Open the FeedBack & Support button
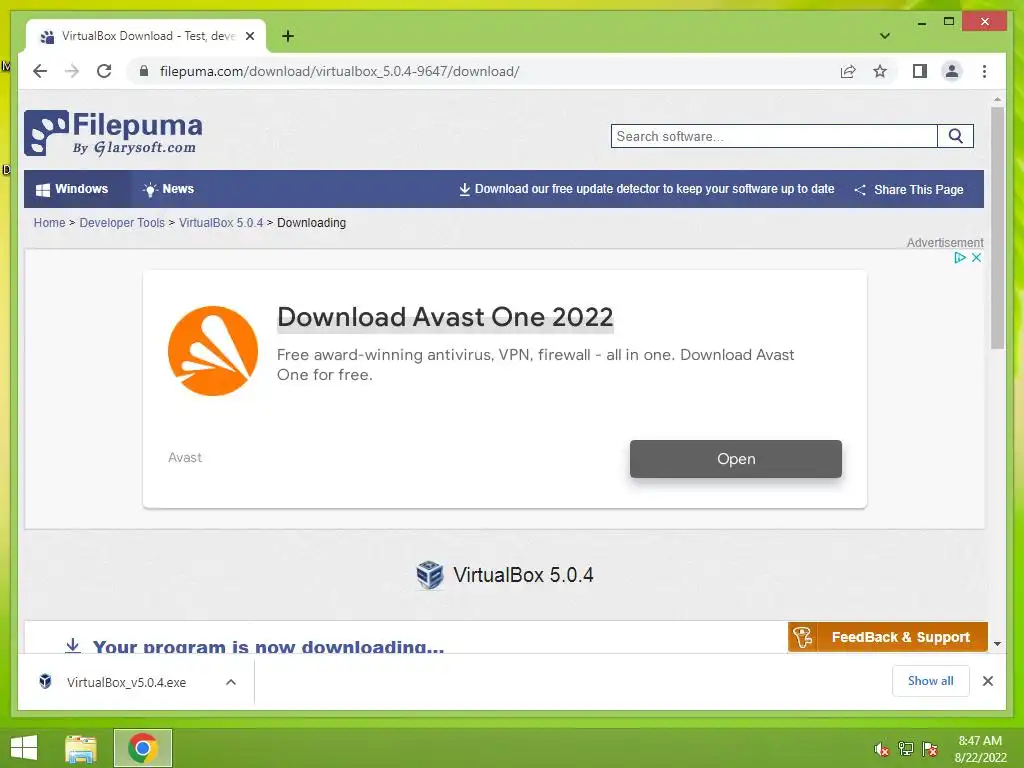This screenshot has height=768, width=1024. (x=888, y=637)
